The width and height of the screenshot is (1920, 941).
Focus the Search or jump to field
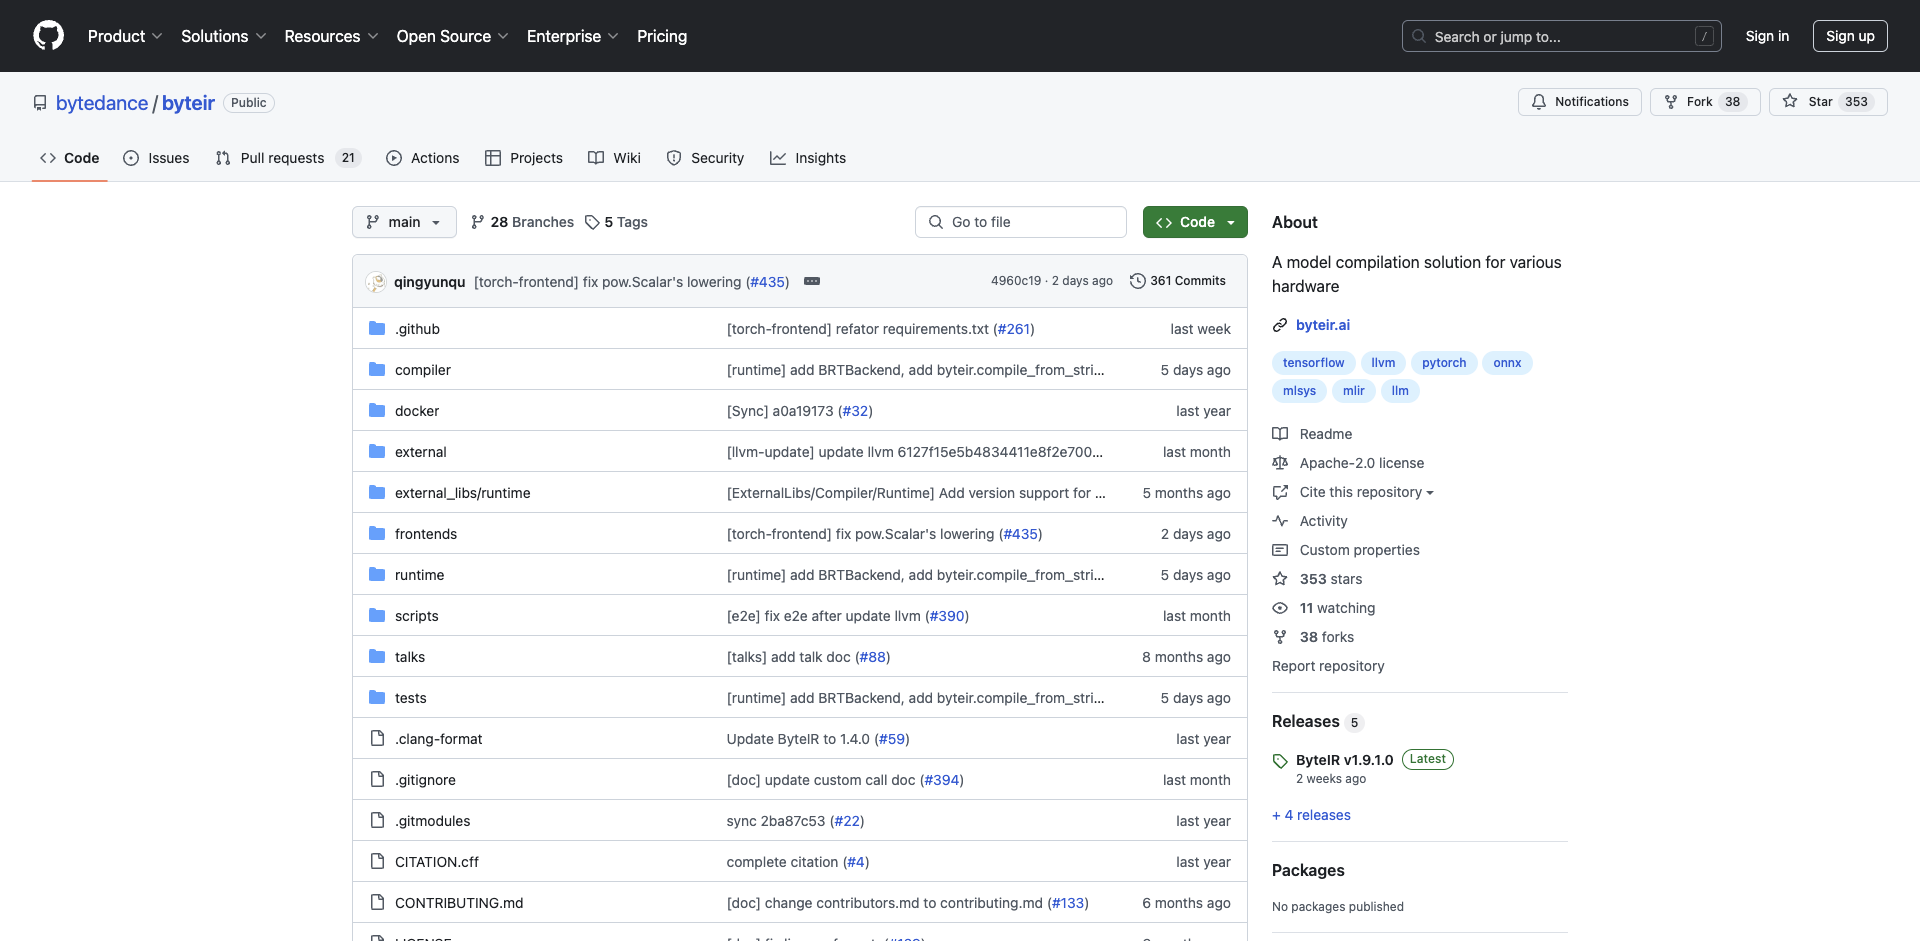[1562, 36]
